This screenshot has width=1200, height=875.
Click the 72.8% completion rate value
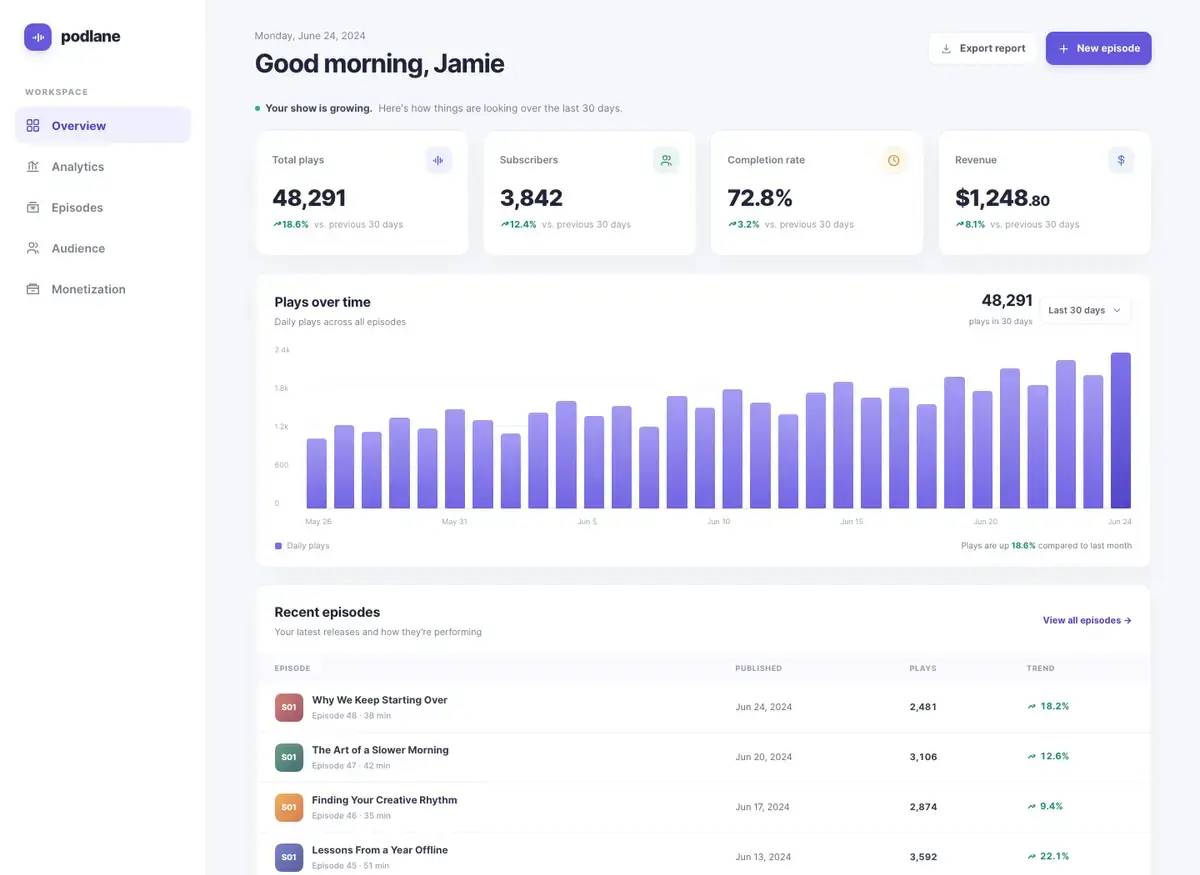760,198
